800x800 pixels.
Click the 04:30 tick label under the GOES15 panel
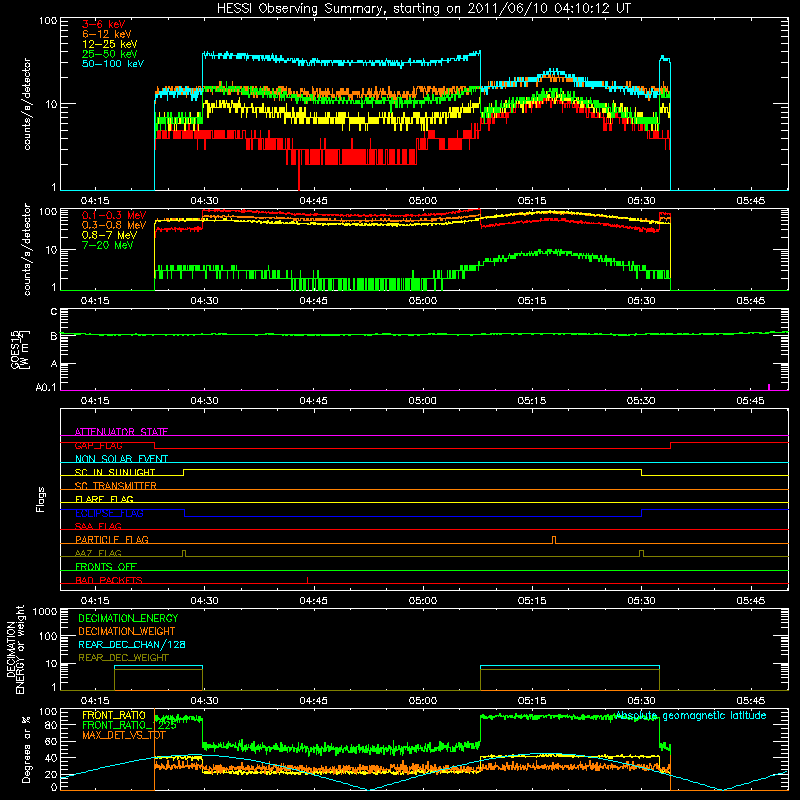pyautogui.click(x=204, y=401)
